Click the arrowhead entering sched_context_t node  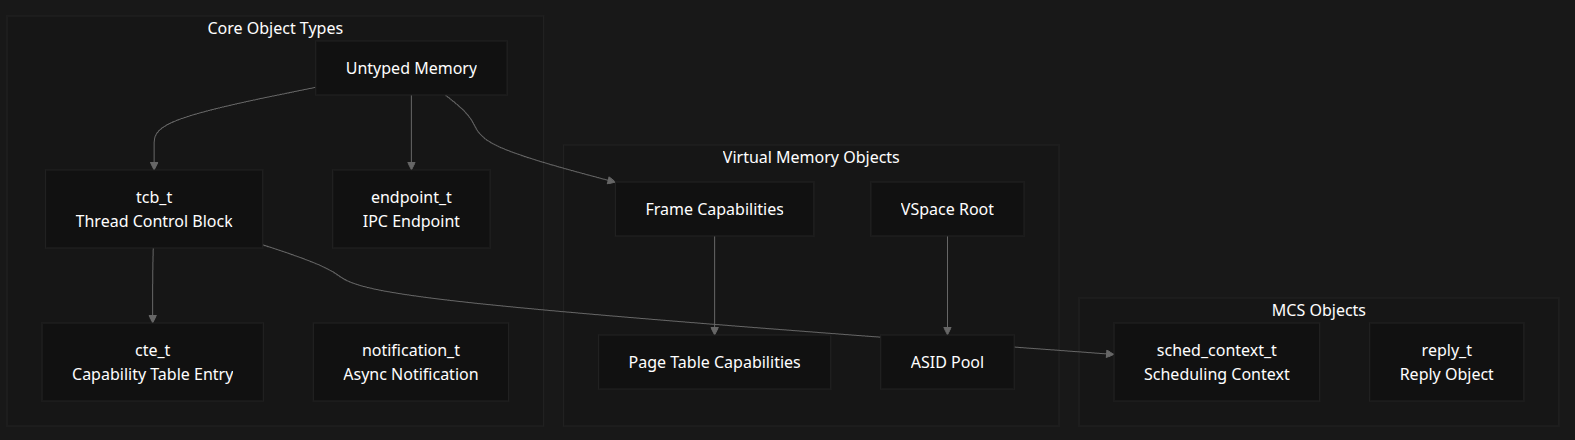1109,354
